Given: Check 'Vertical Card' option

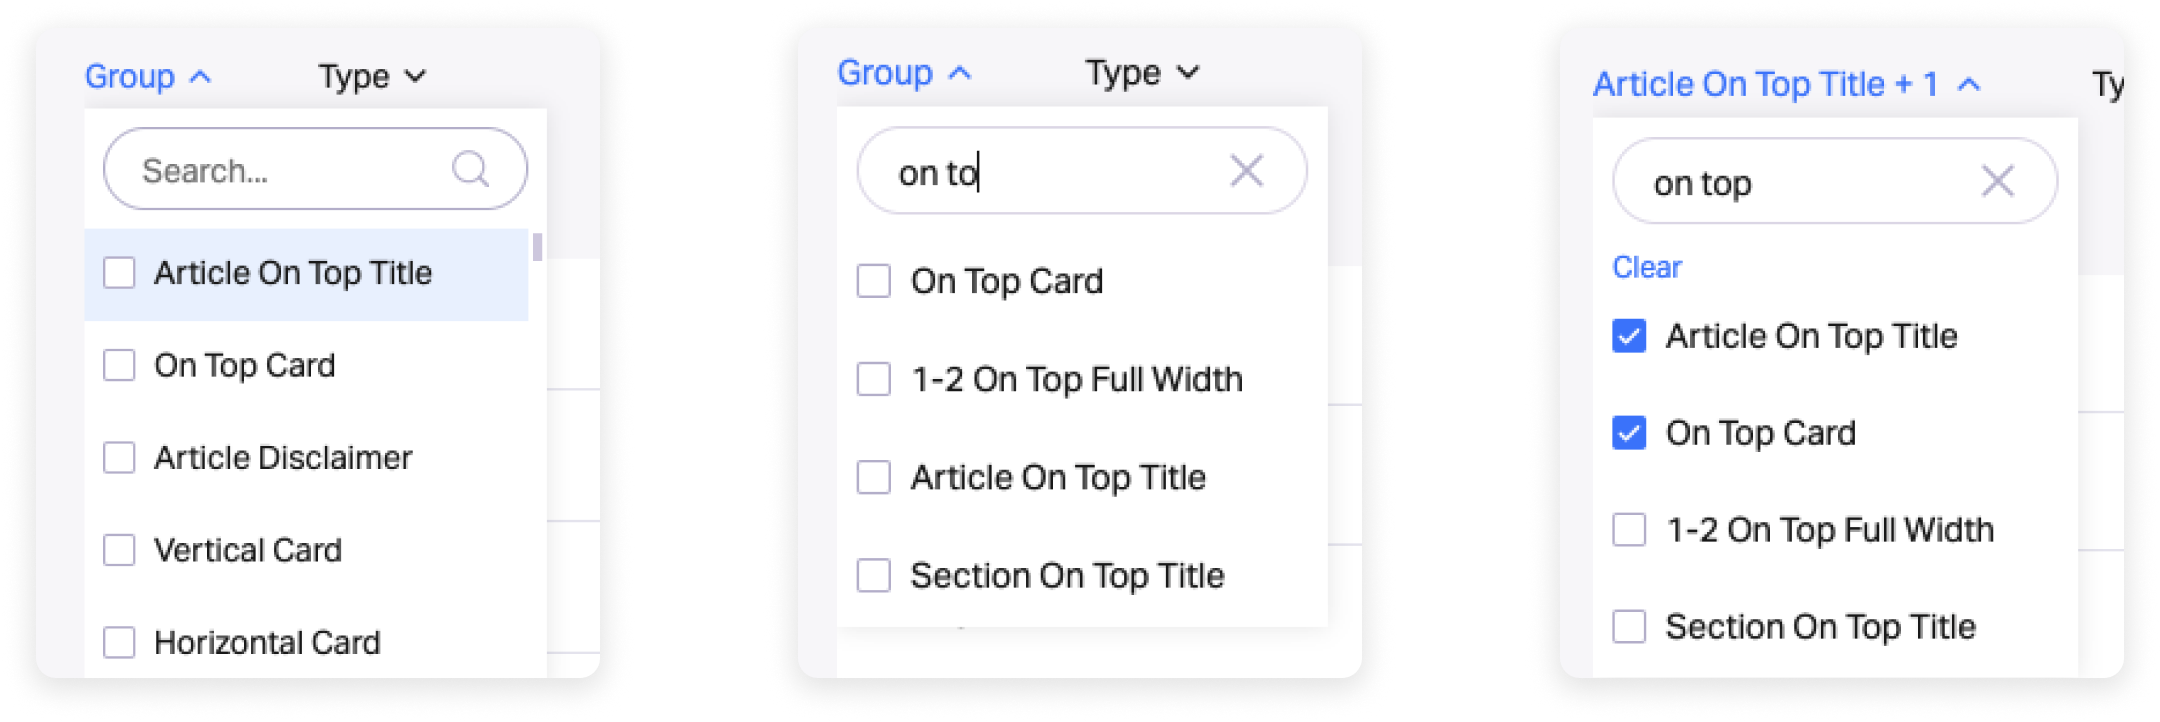Looking at the screenshot, I should pyautogui.click(x=120, y=550).
